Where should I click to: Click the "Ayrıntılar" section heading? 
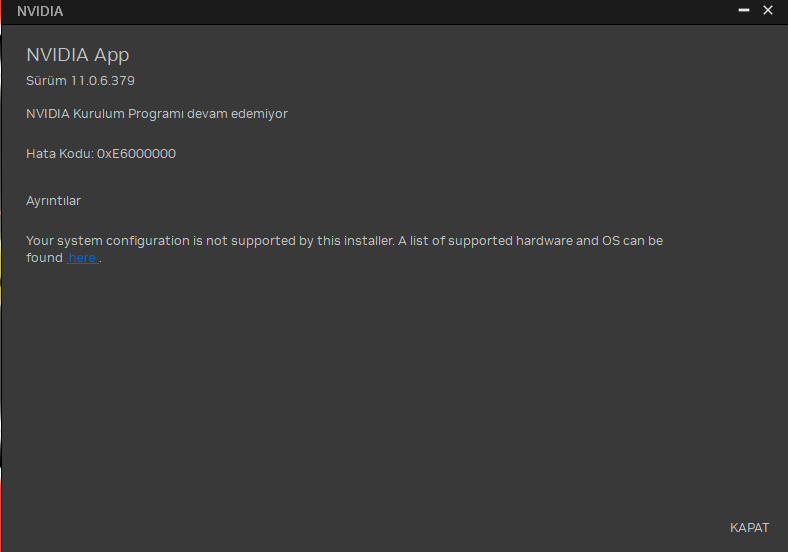[53, 201]
